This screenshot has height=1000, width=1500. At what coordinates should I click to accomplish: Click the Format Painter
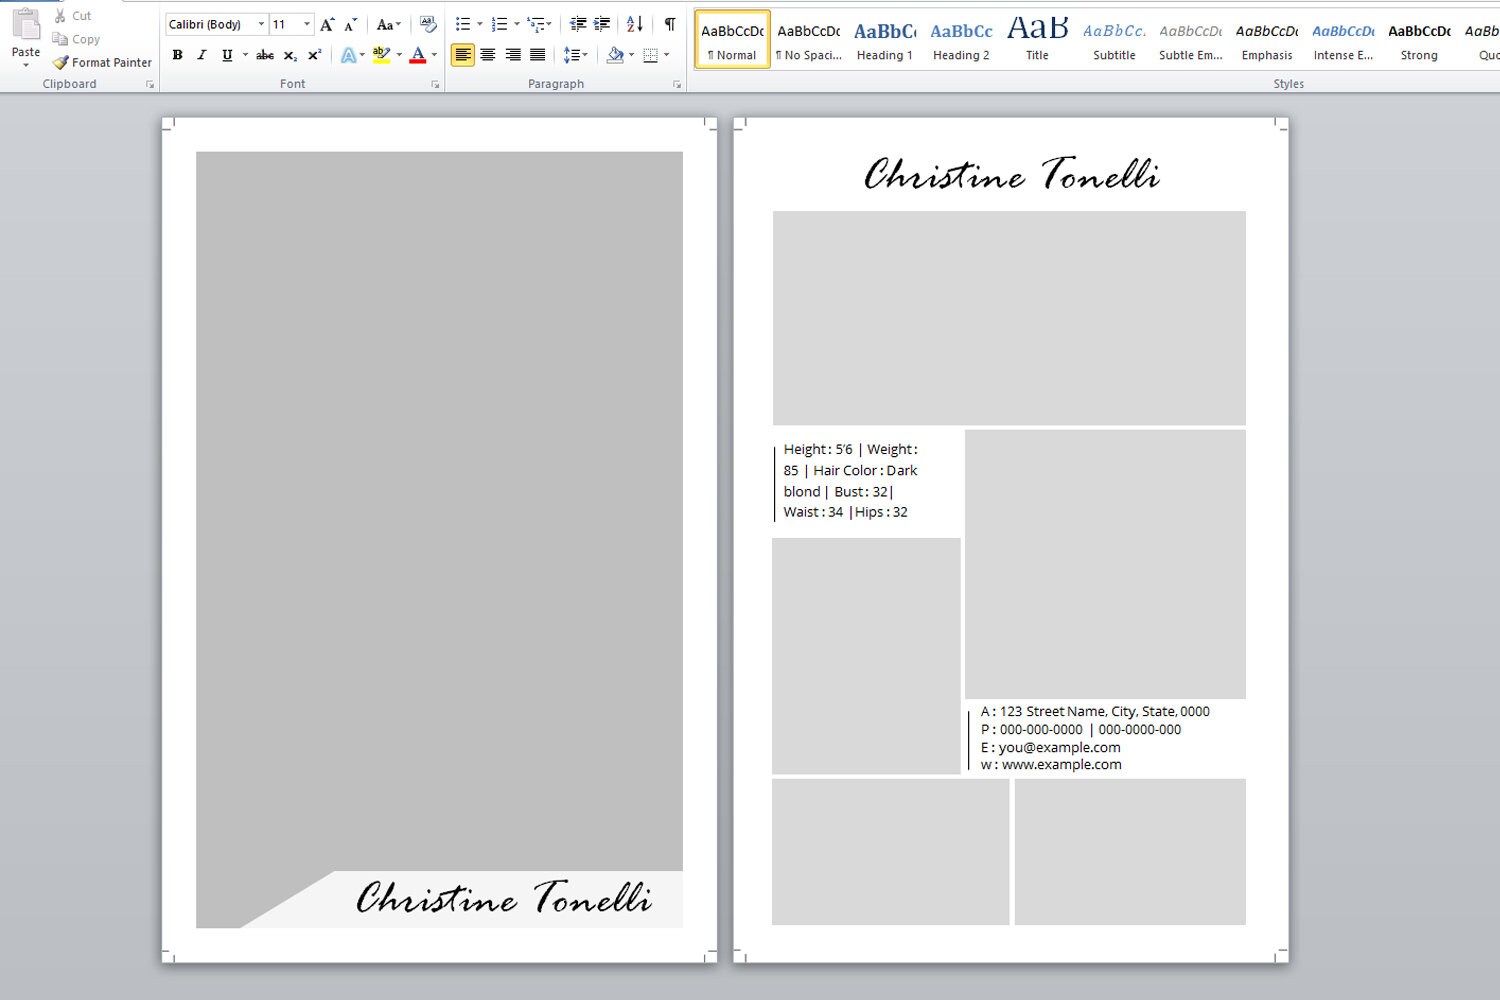click(102, 62)
